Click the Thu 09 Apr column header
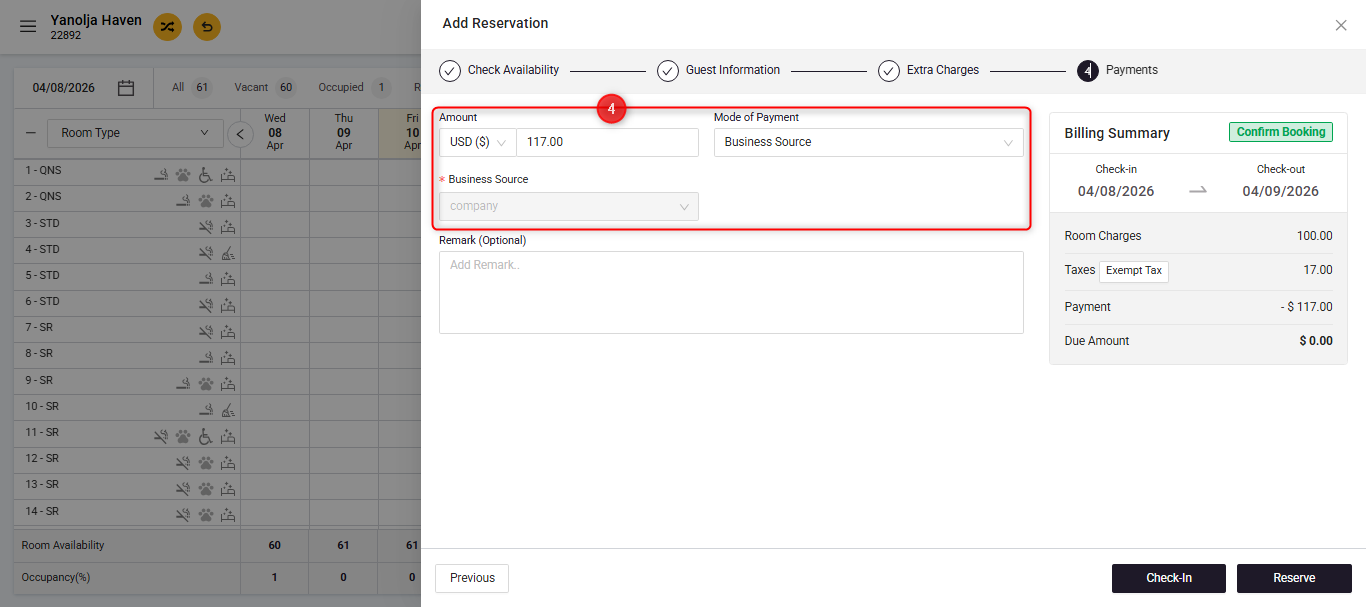Viewport: 1366px width, 607px height. click(344, 132)
